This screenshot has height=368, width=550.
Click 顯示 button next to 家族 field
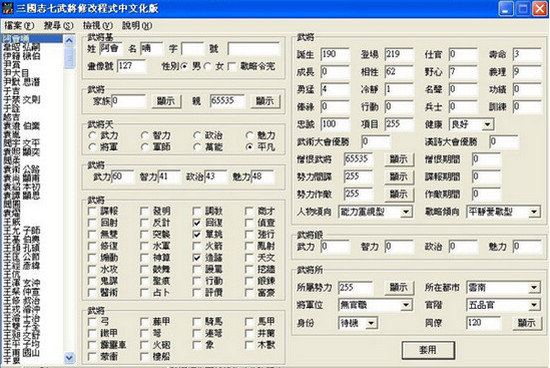(x=167, y=101)
